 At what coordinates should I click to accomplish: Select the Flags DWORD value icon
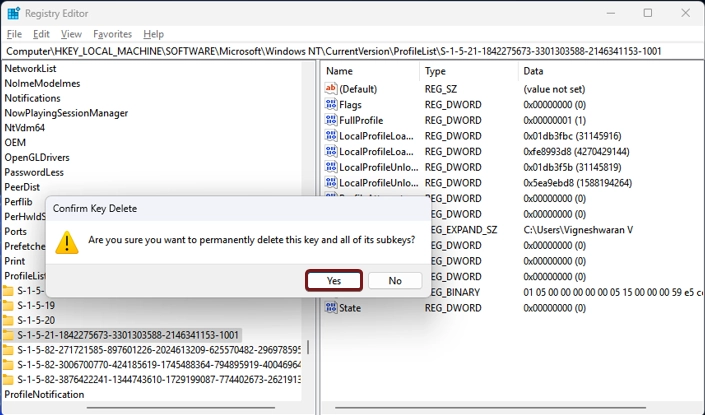coord(331,104)
